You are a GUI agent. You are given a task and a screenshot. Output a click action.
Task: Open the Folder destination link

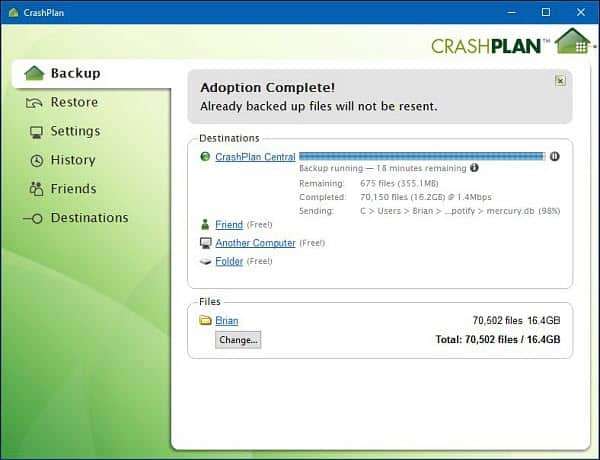[x=229, y=261]
